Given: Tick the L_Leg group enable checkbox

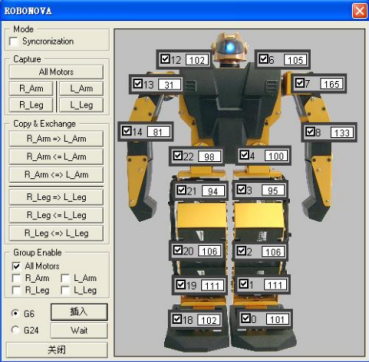Looking at the screenshot, I should click(65, 290).
